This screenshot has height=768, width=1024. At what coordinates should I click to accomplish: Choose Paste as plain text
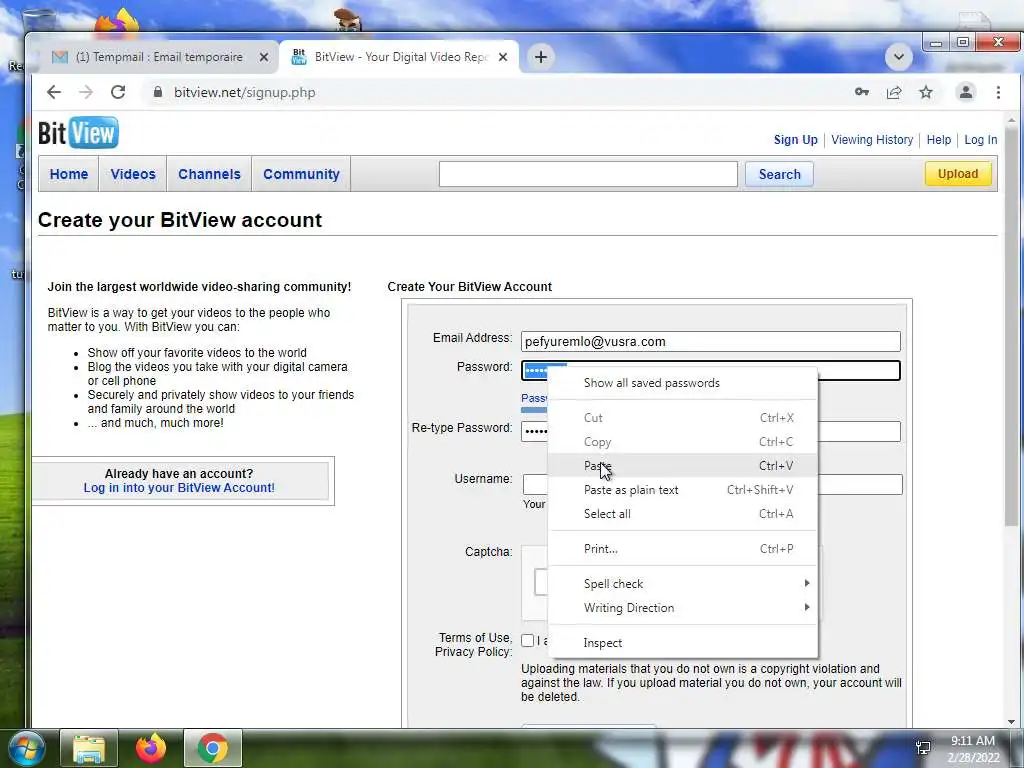pyautogui.click(x=682, y=490)
